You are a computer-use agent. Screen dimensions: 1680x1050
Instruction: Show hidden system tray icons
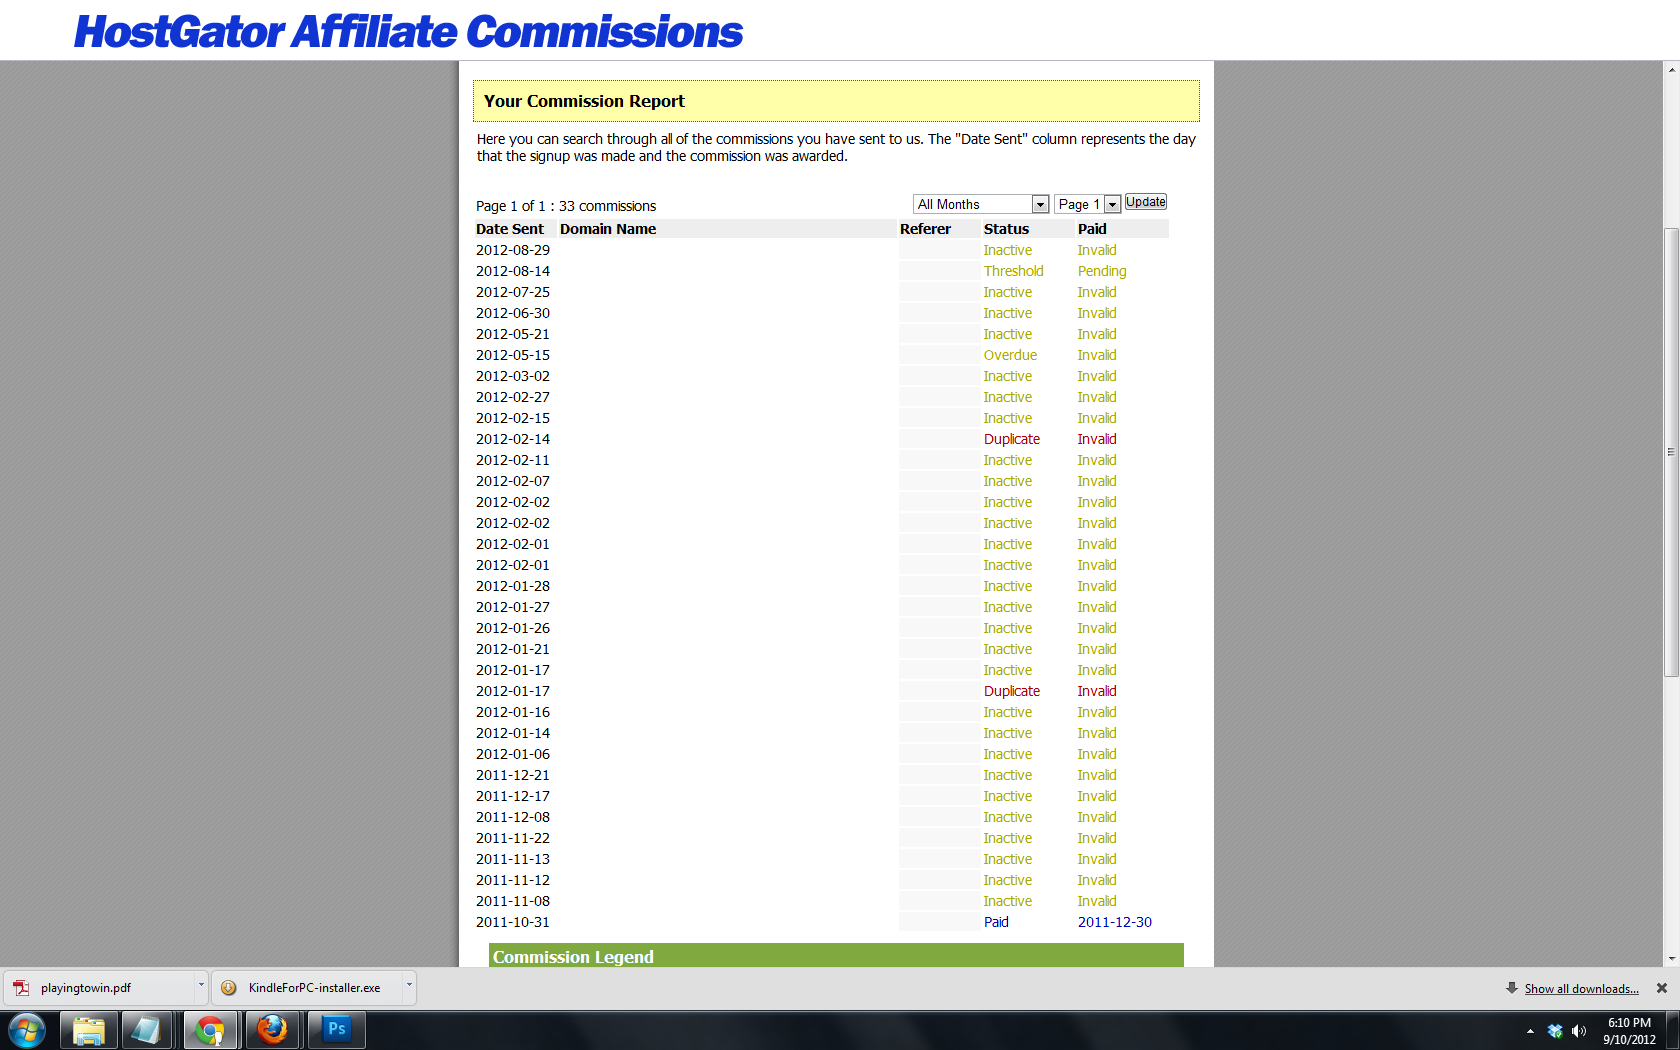[1530, 1031]
